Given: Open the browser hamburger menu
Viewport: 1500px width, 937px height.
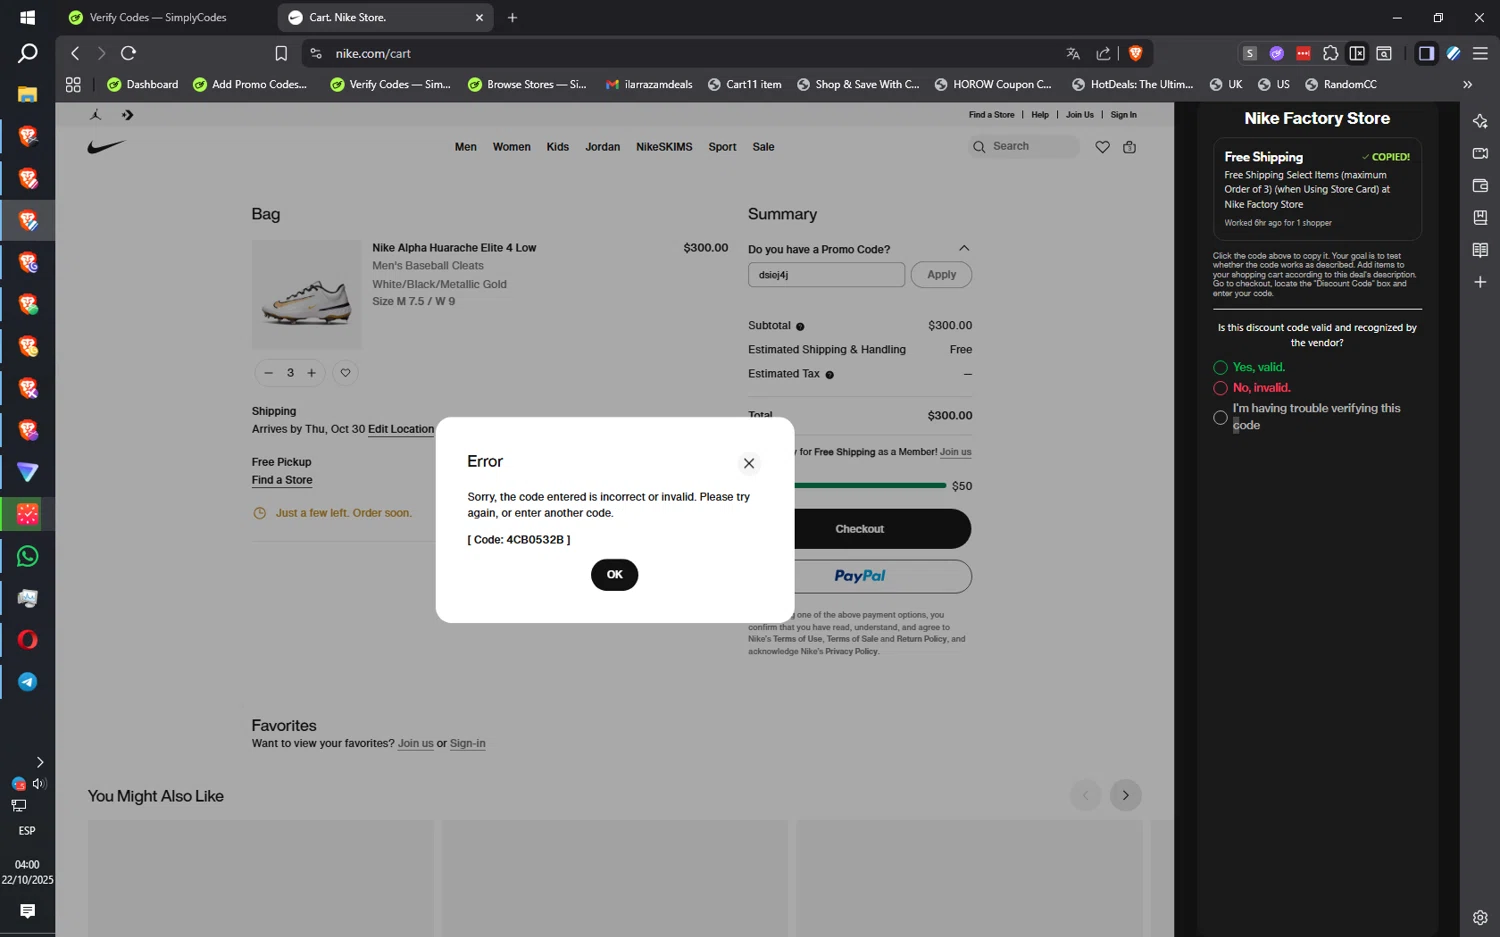Looking at the screenshot, I should click(1480, 54).
